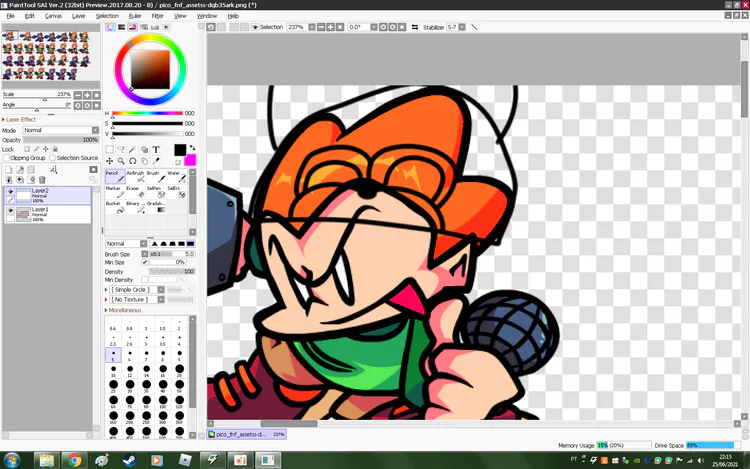
Task: Switch to the pico_fnf_assetss document tab
Action: [x=247, y=434]
